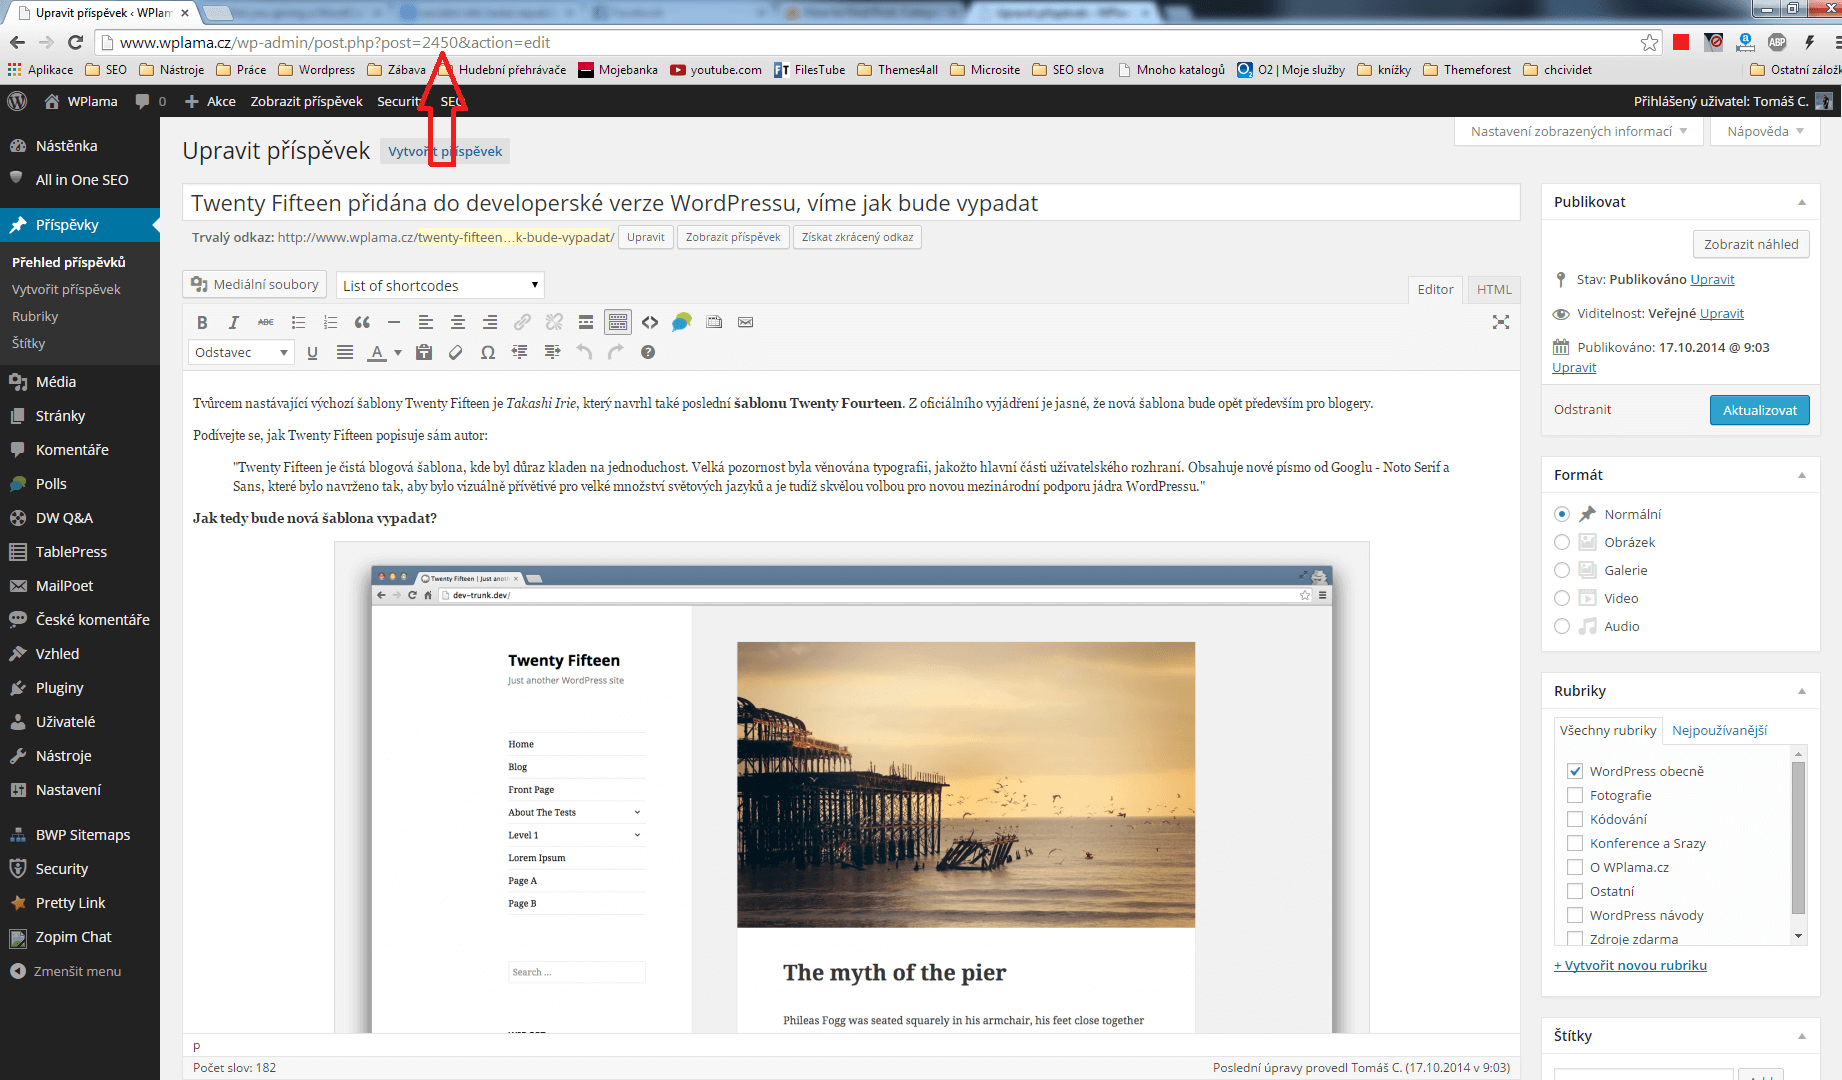Decrease indent
This screenshot has width=1842, height=1080.
pos(520,352)
